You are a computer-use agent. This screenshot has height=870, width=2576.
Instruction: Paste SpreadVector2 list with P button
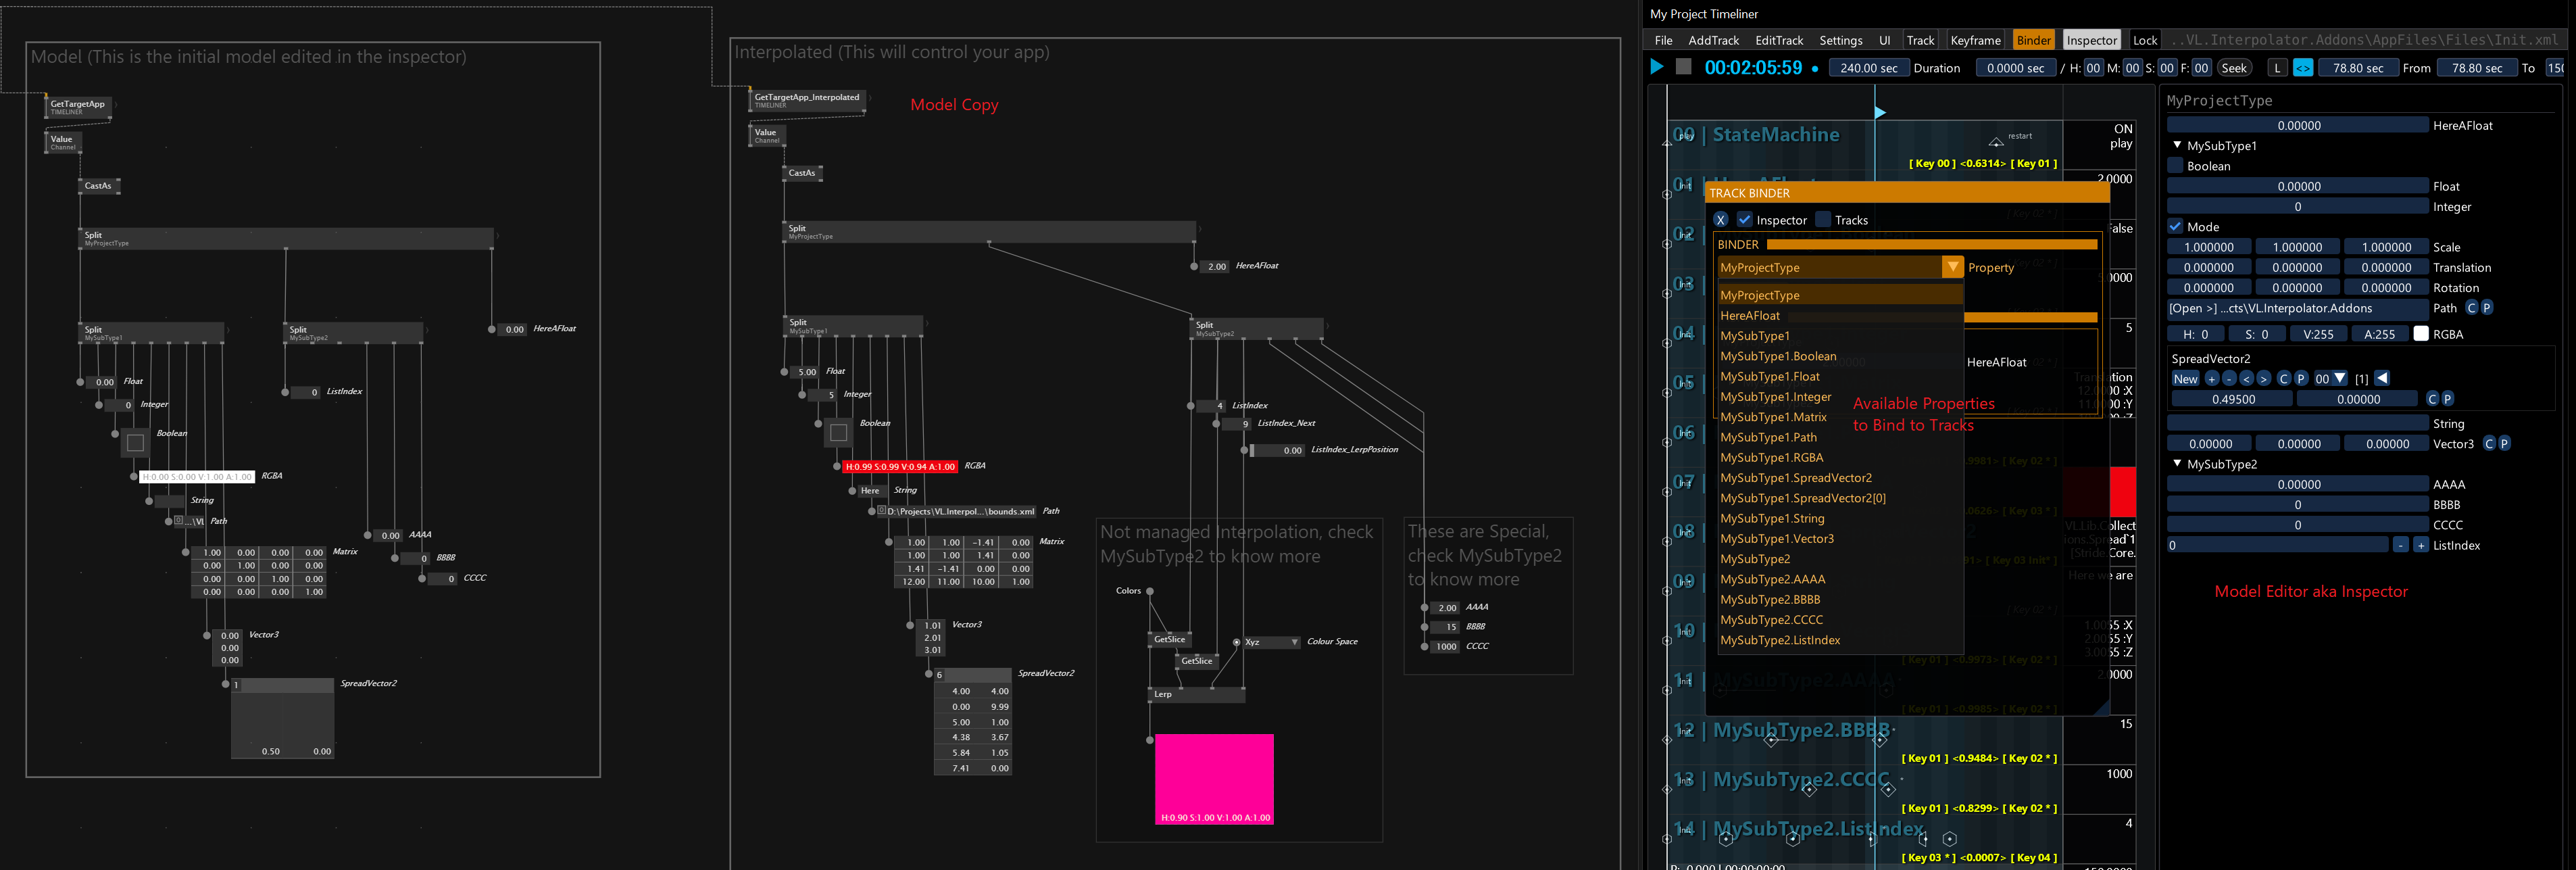click(x=2300, y=379)
